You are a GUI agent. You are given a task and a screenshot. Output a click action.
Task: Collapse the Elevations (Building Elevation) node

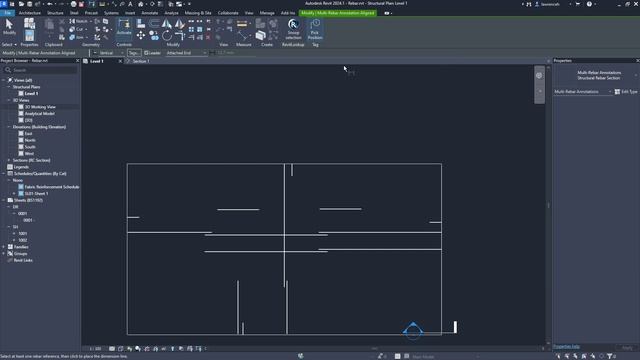9,127
